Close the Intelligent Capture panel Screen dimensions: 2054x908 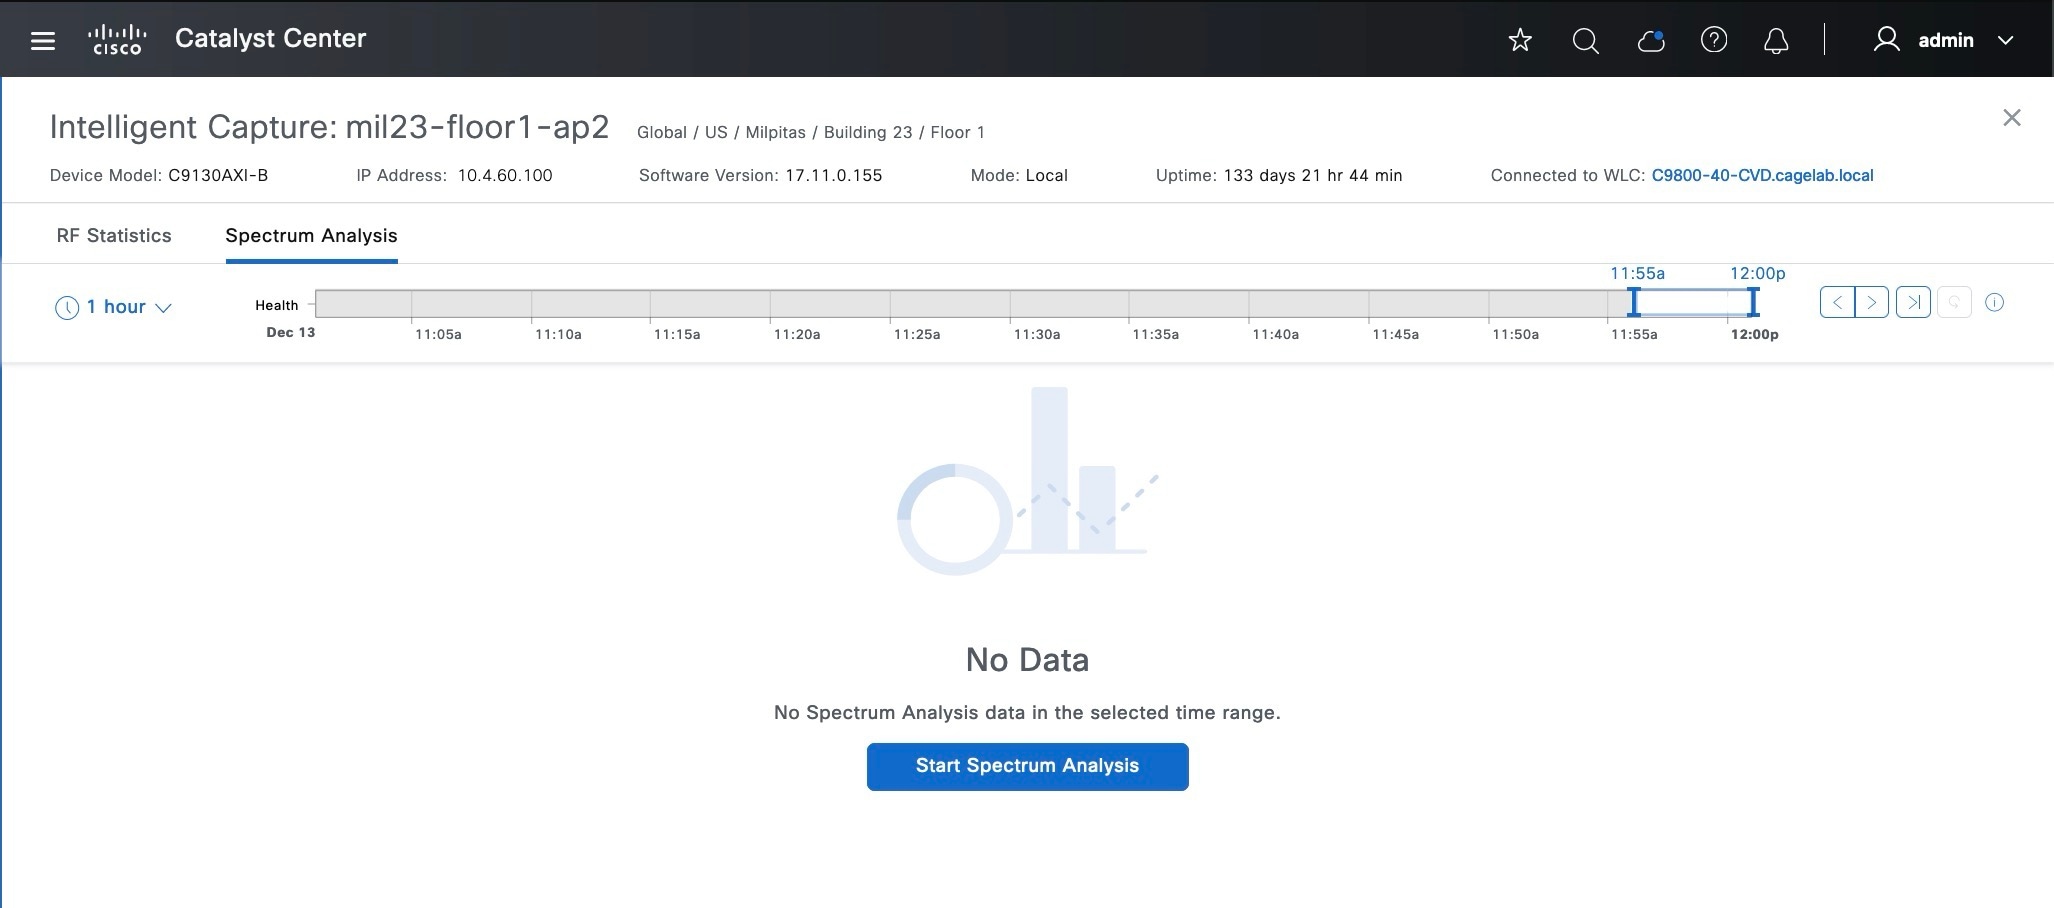coord(2012,118)
